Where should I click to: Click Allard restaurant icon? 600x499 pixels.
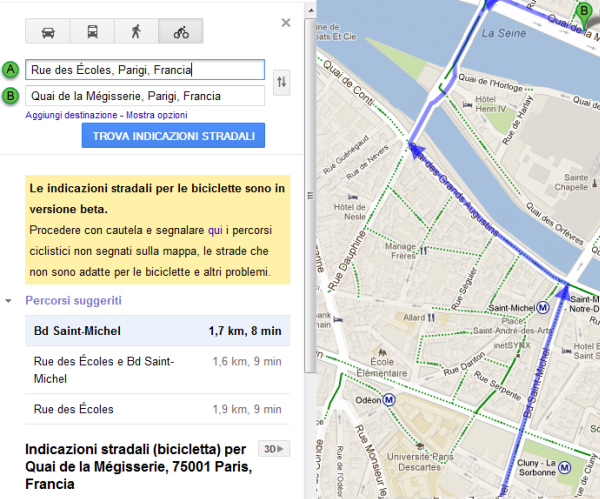(x=431, y=318)
